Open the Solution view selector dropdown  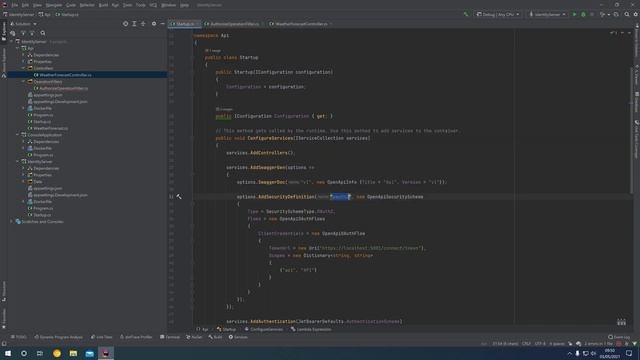23,24
